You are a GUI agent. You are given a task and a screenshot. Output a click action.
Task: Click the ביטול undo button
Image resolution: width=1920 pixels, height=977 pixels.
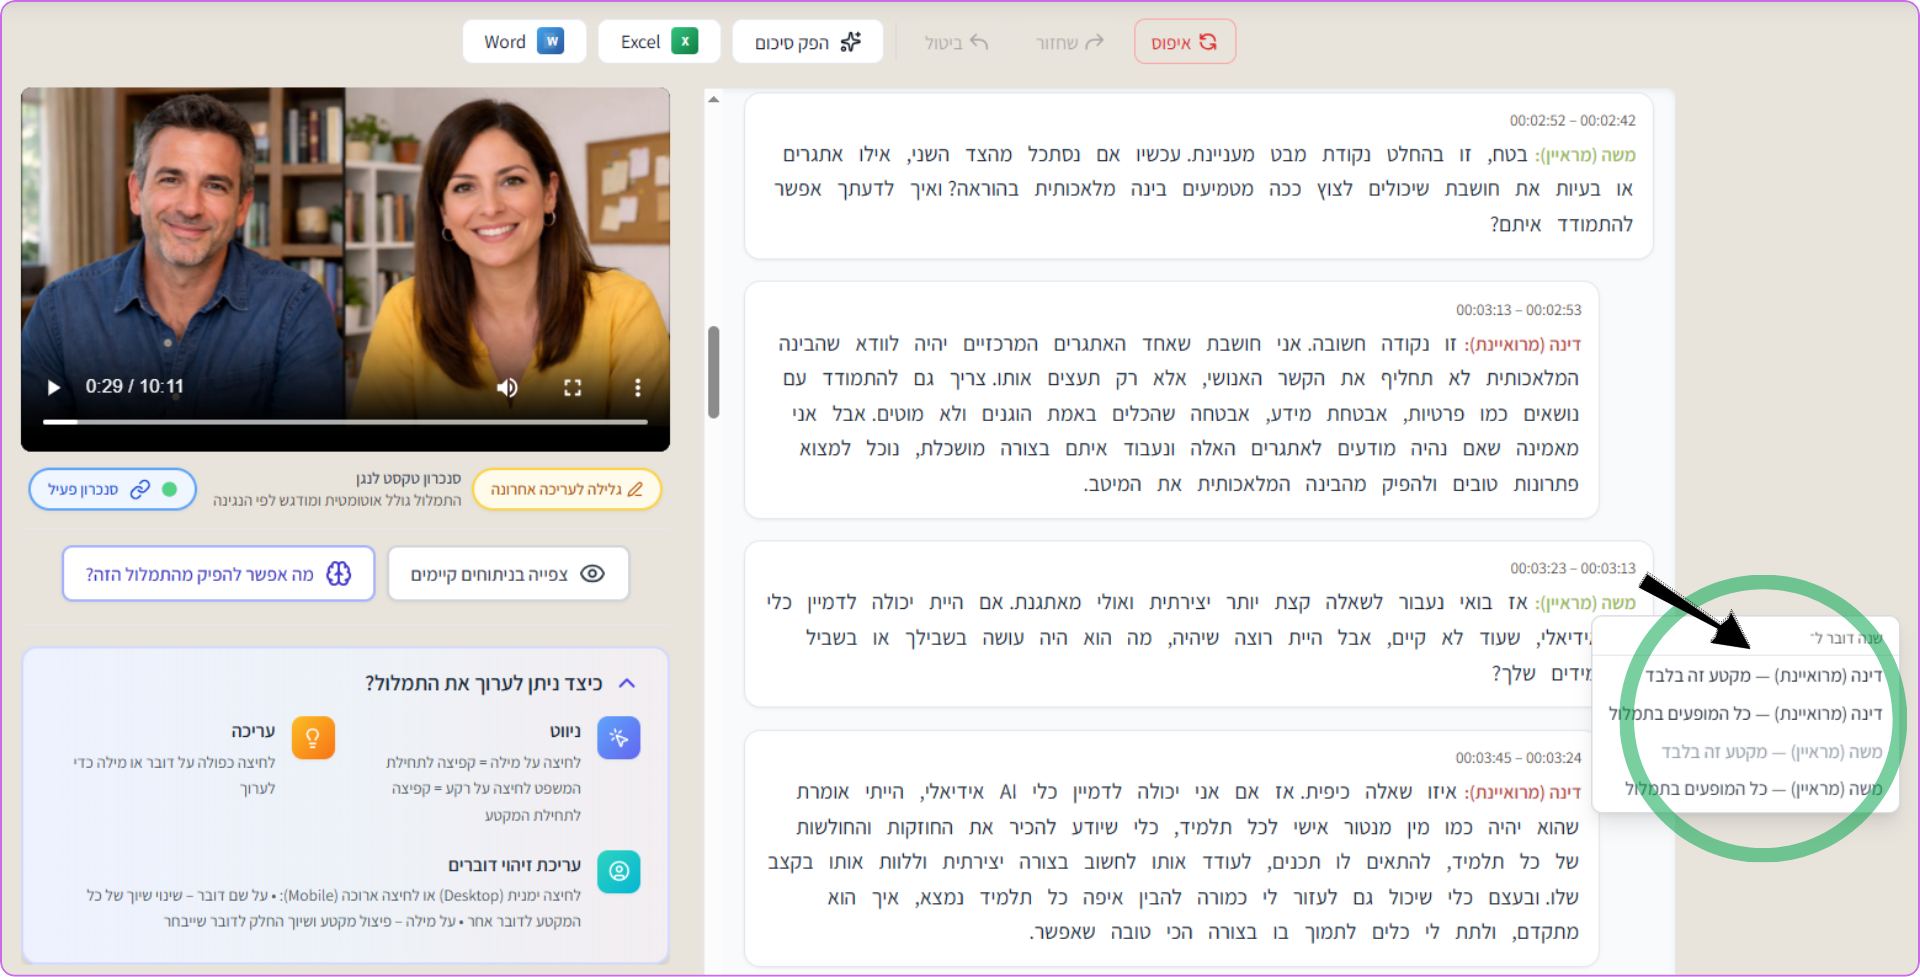[954, 43]
